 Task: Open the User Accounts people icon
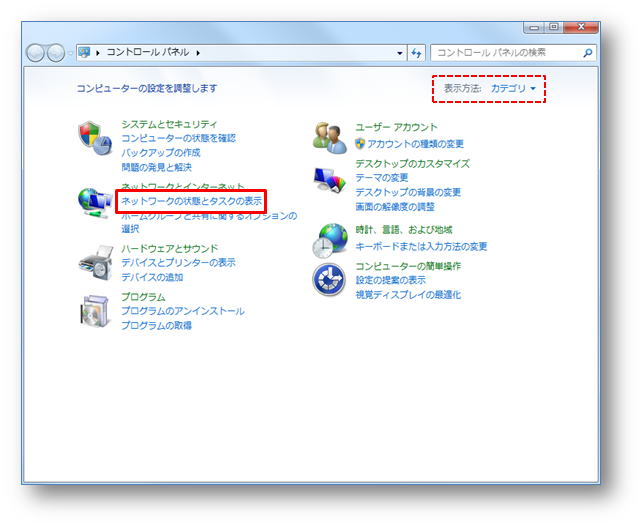[330, 138]
